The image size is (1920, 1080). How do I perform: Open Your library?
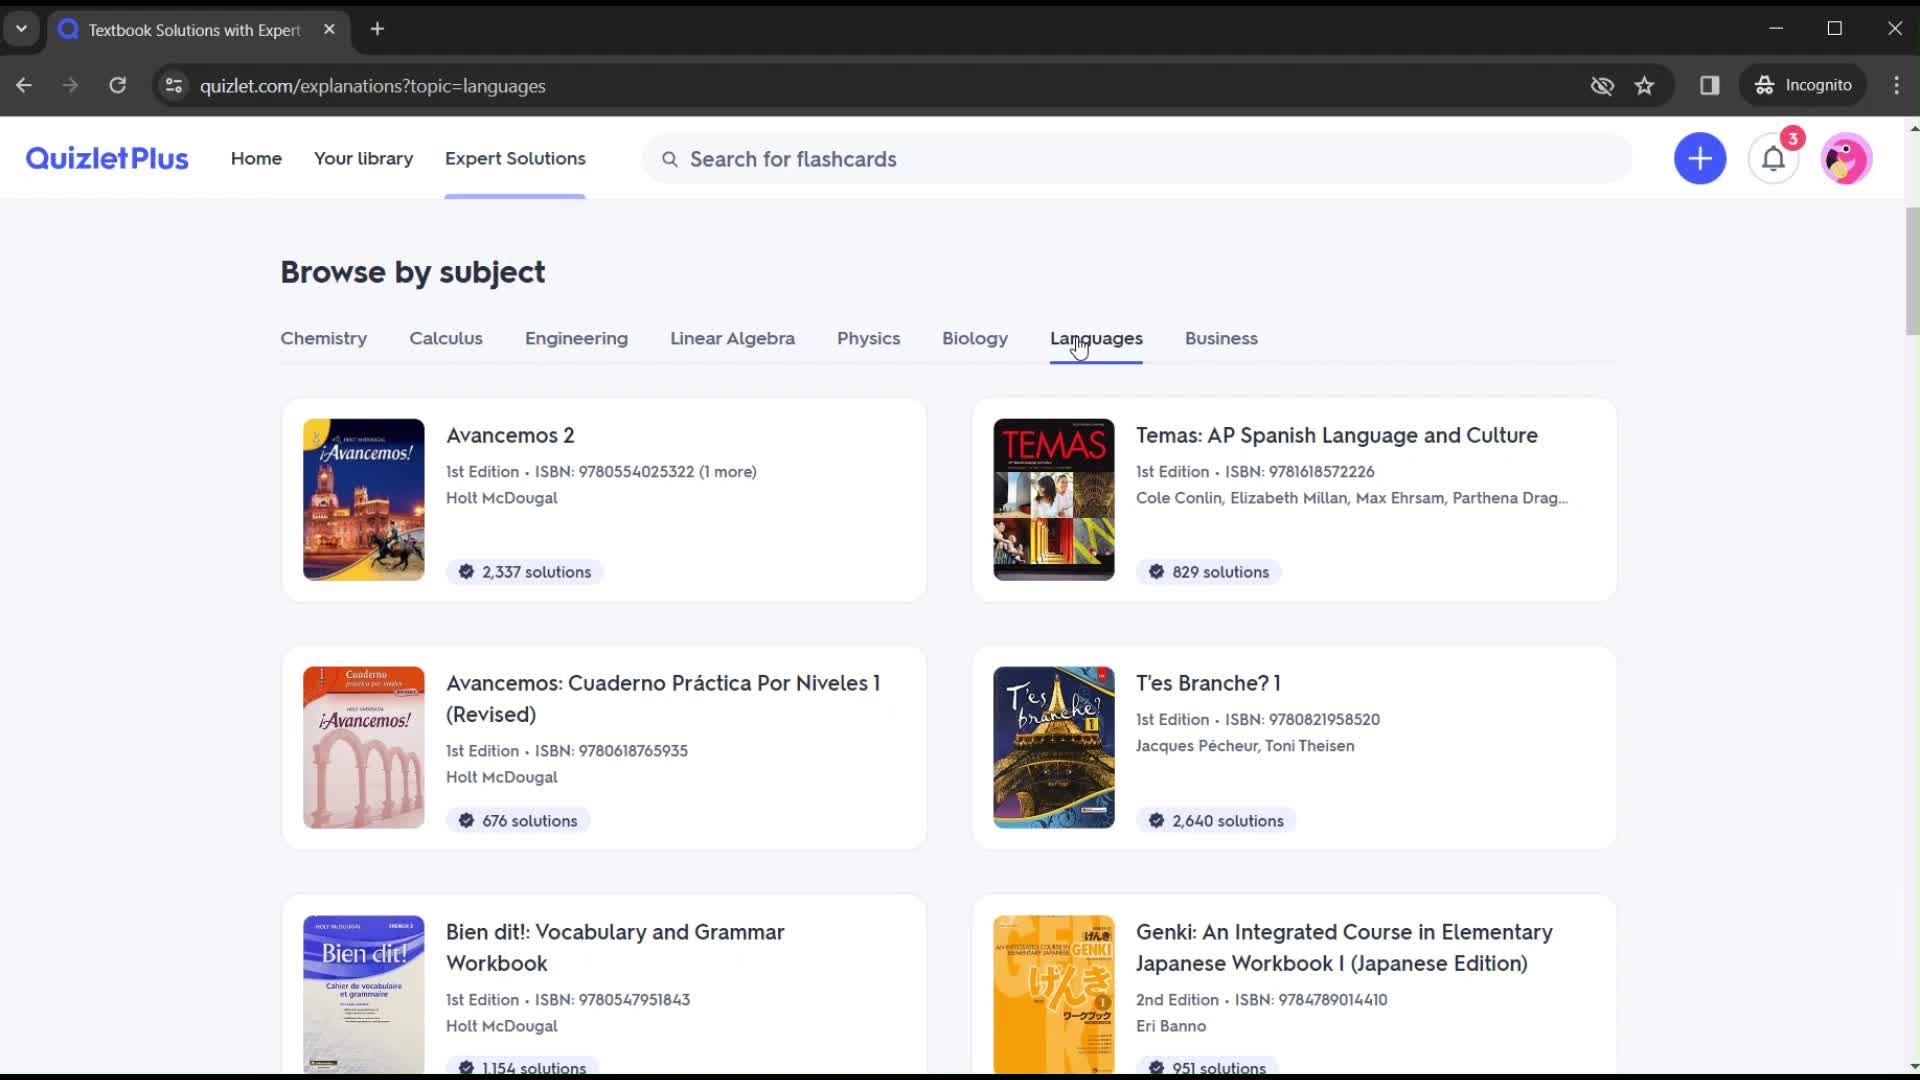(363, 158)
